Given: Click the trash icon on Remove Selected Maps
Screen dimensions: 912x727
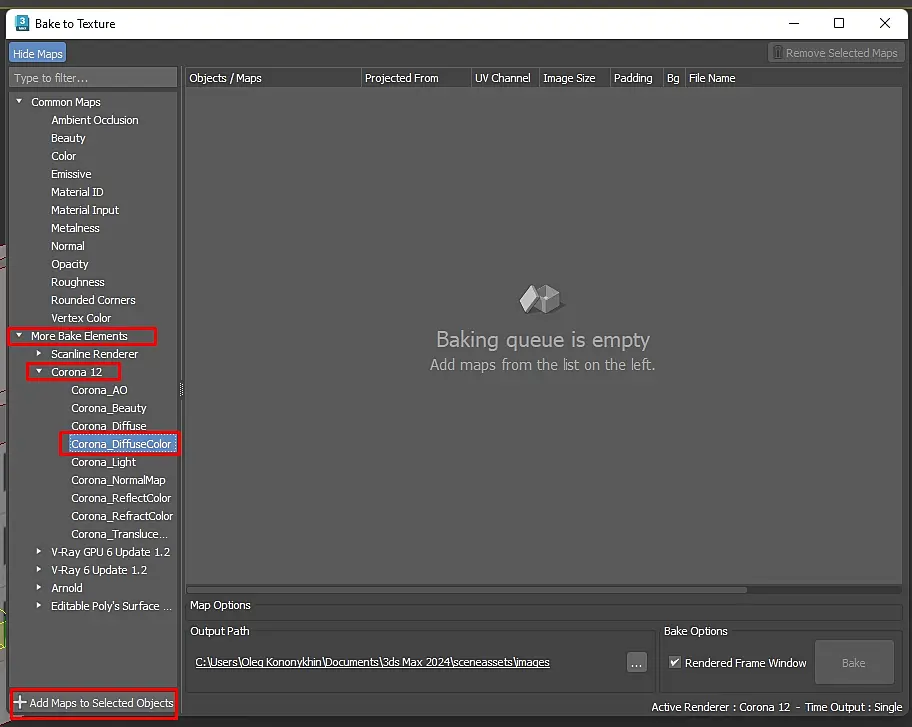Looking at the screenshot, I should click(x=778, y=53).
